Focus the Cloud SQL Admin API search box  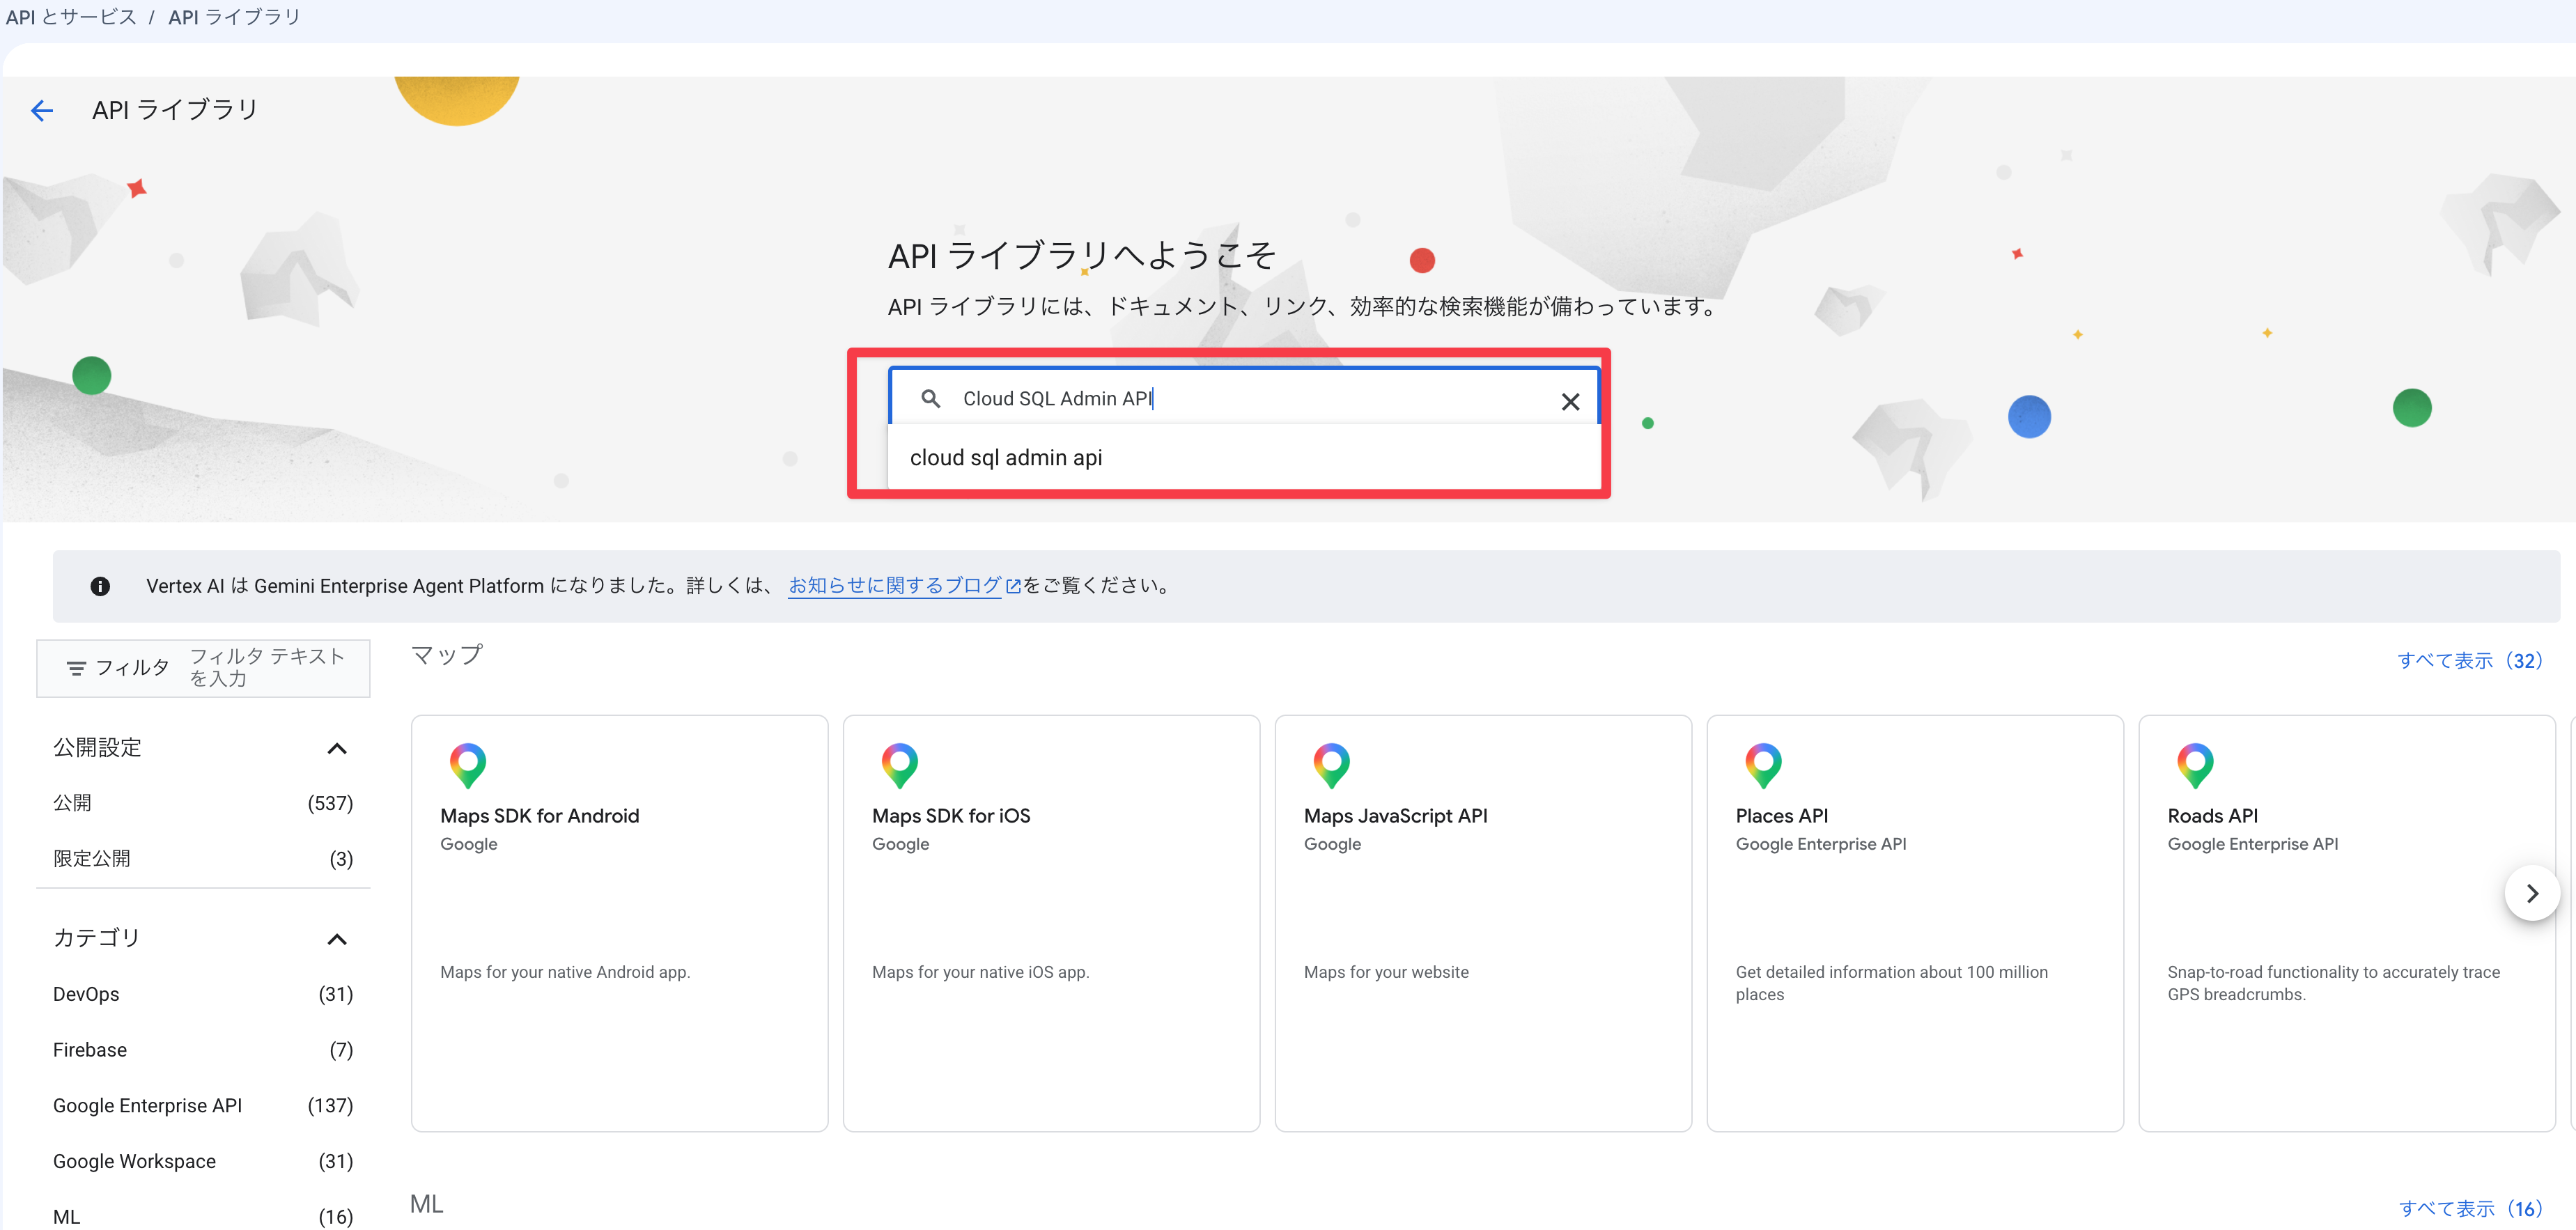pos(1243,399)
